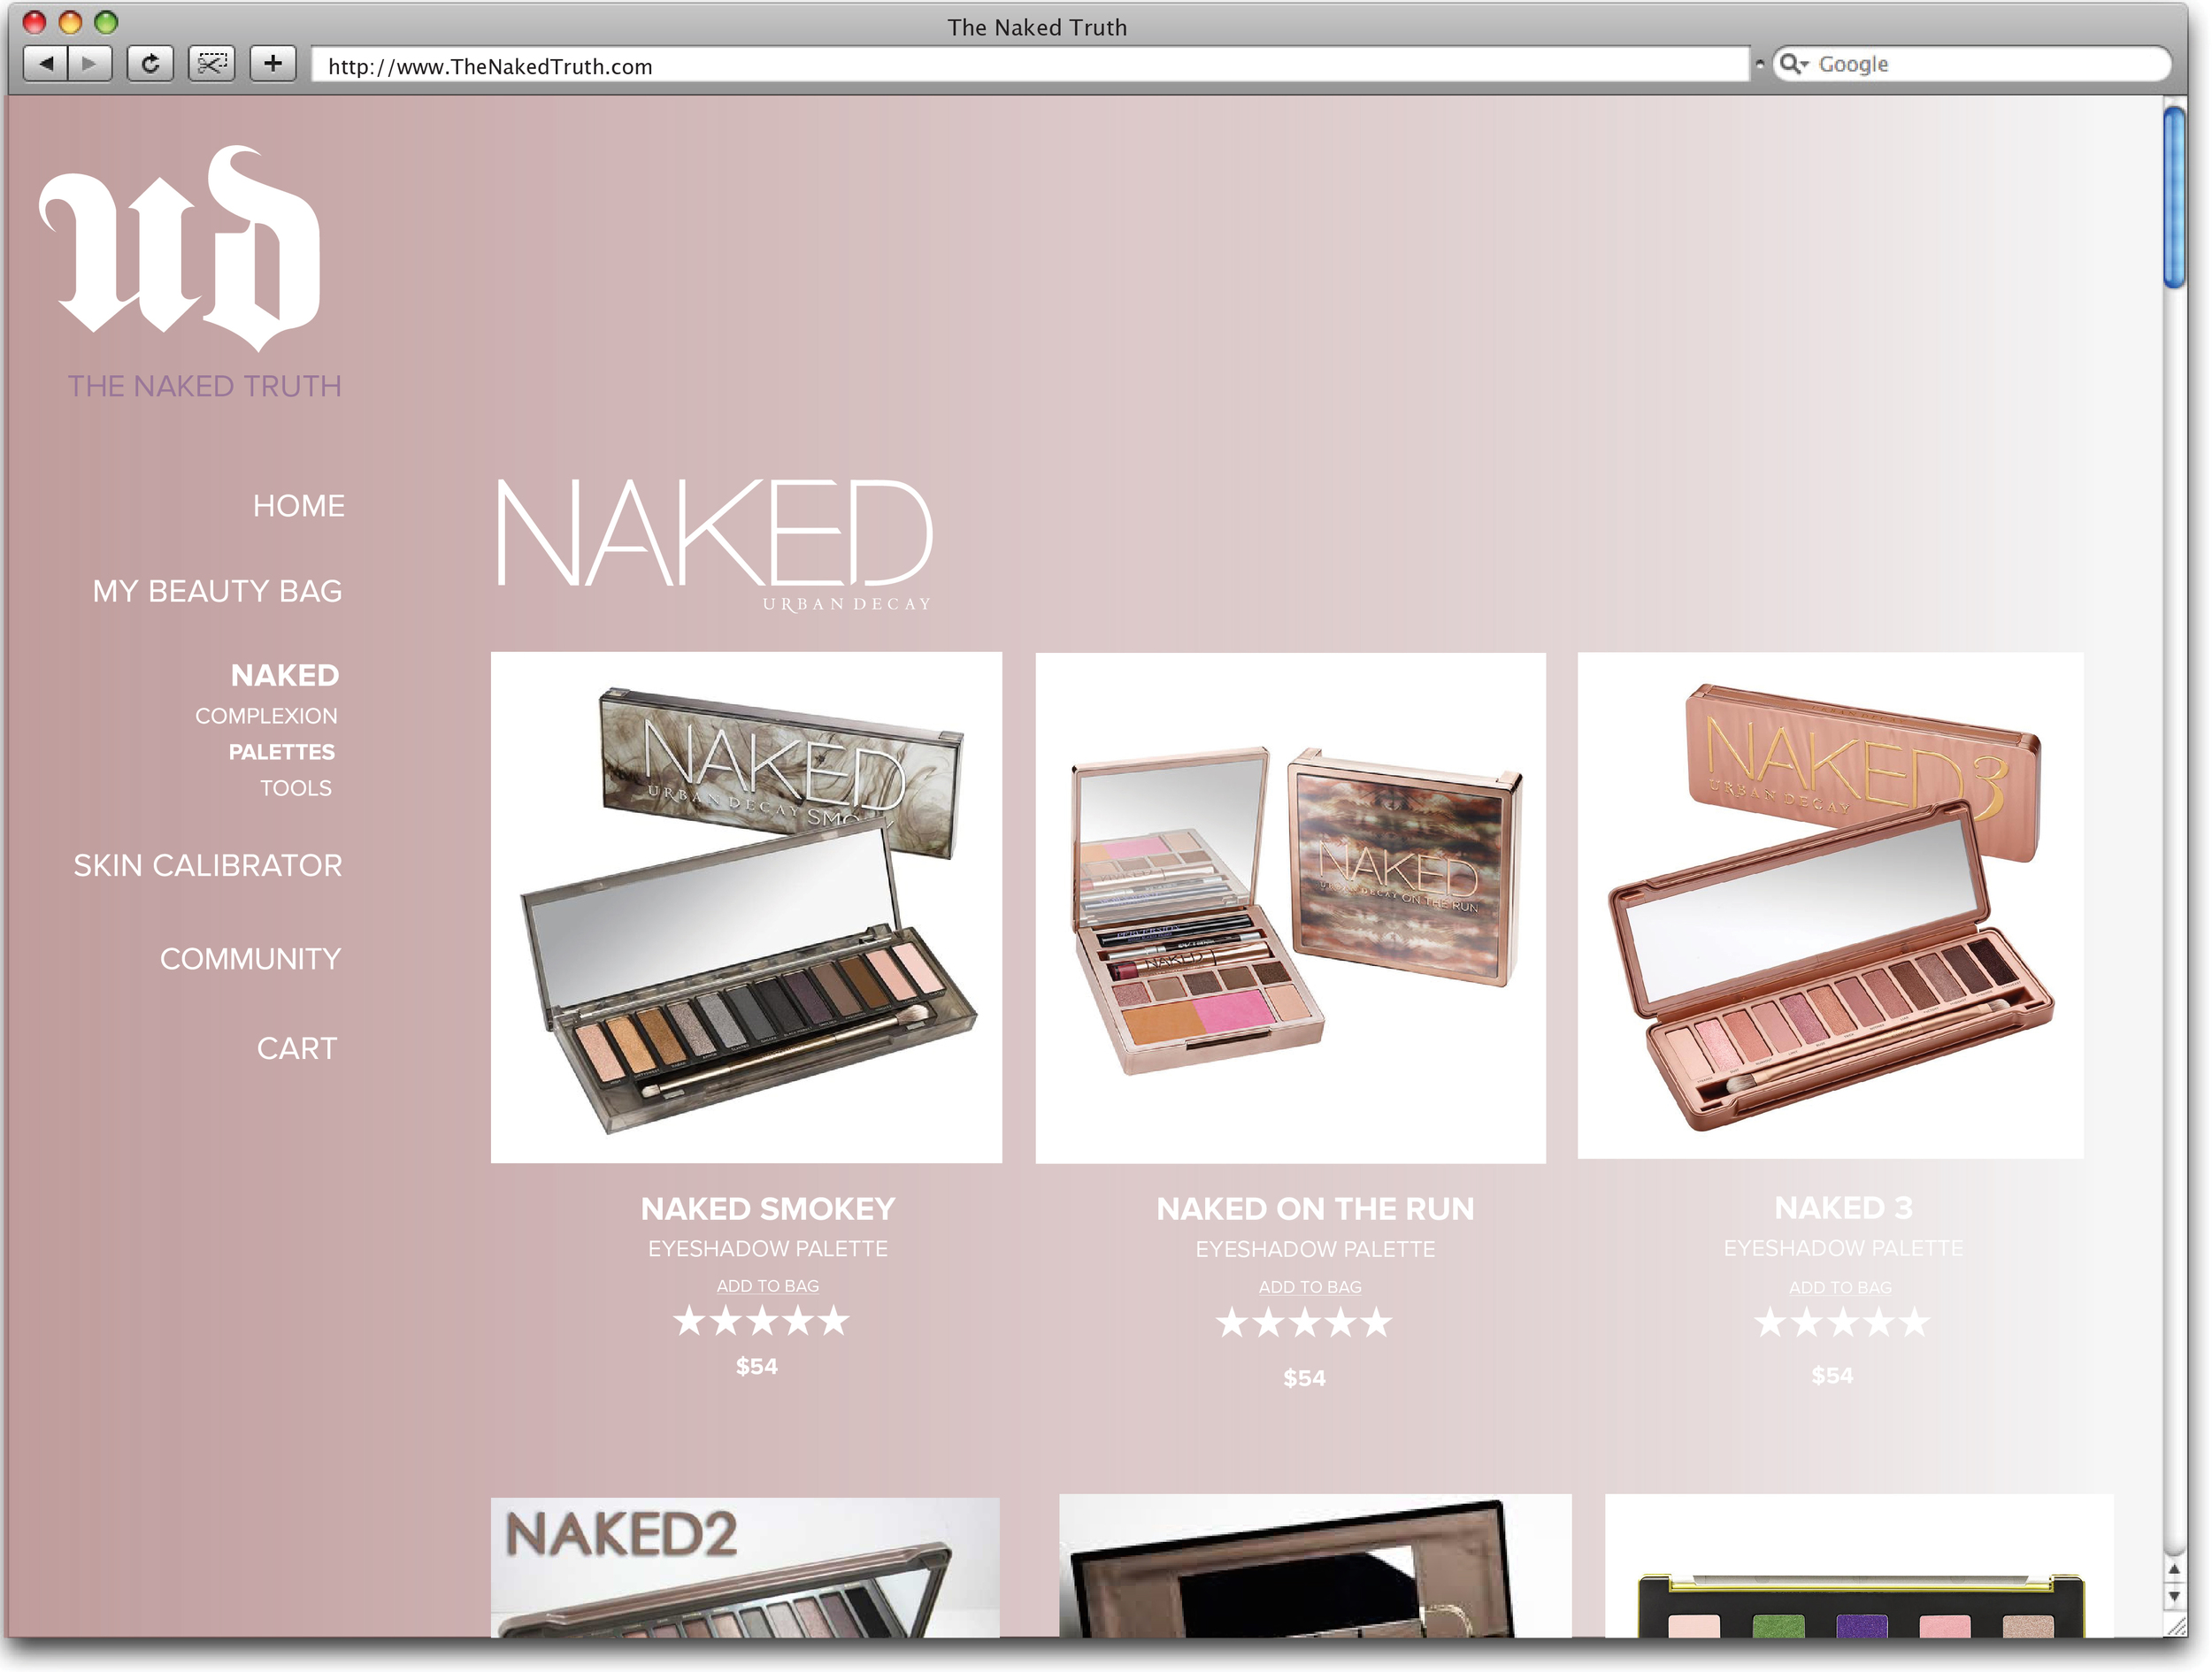Open the black and yellow palette thumbnail
Viewport: 2212px width, 1672px height.
[x=1859, y=1565]
